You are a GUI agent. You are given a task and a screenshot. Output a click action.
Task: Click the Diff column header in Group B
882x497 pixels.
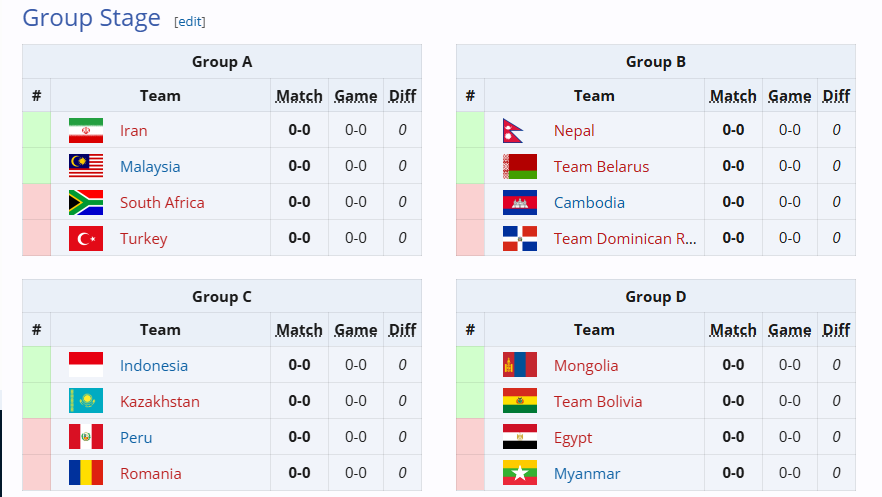(836, 96)
